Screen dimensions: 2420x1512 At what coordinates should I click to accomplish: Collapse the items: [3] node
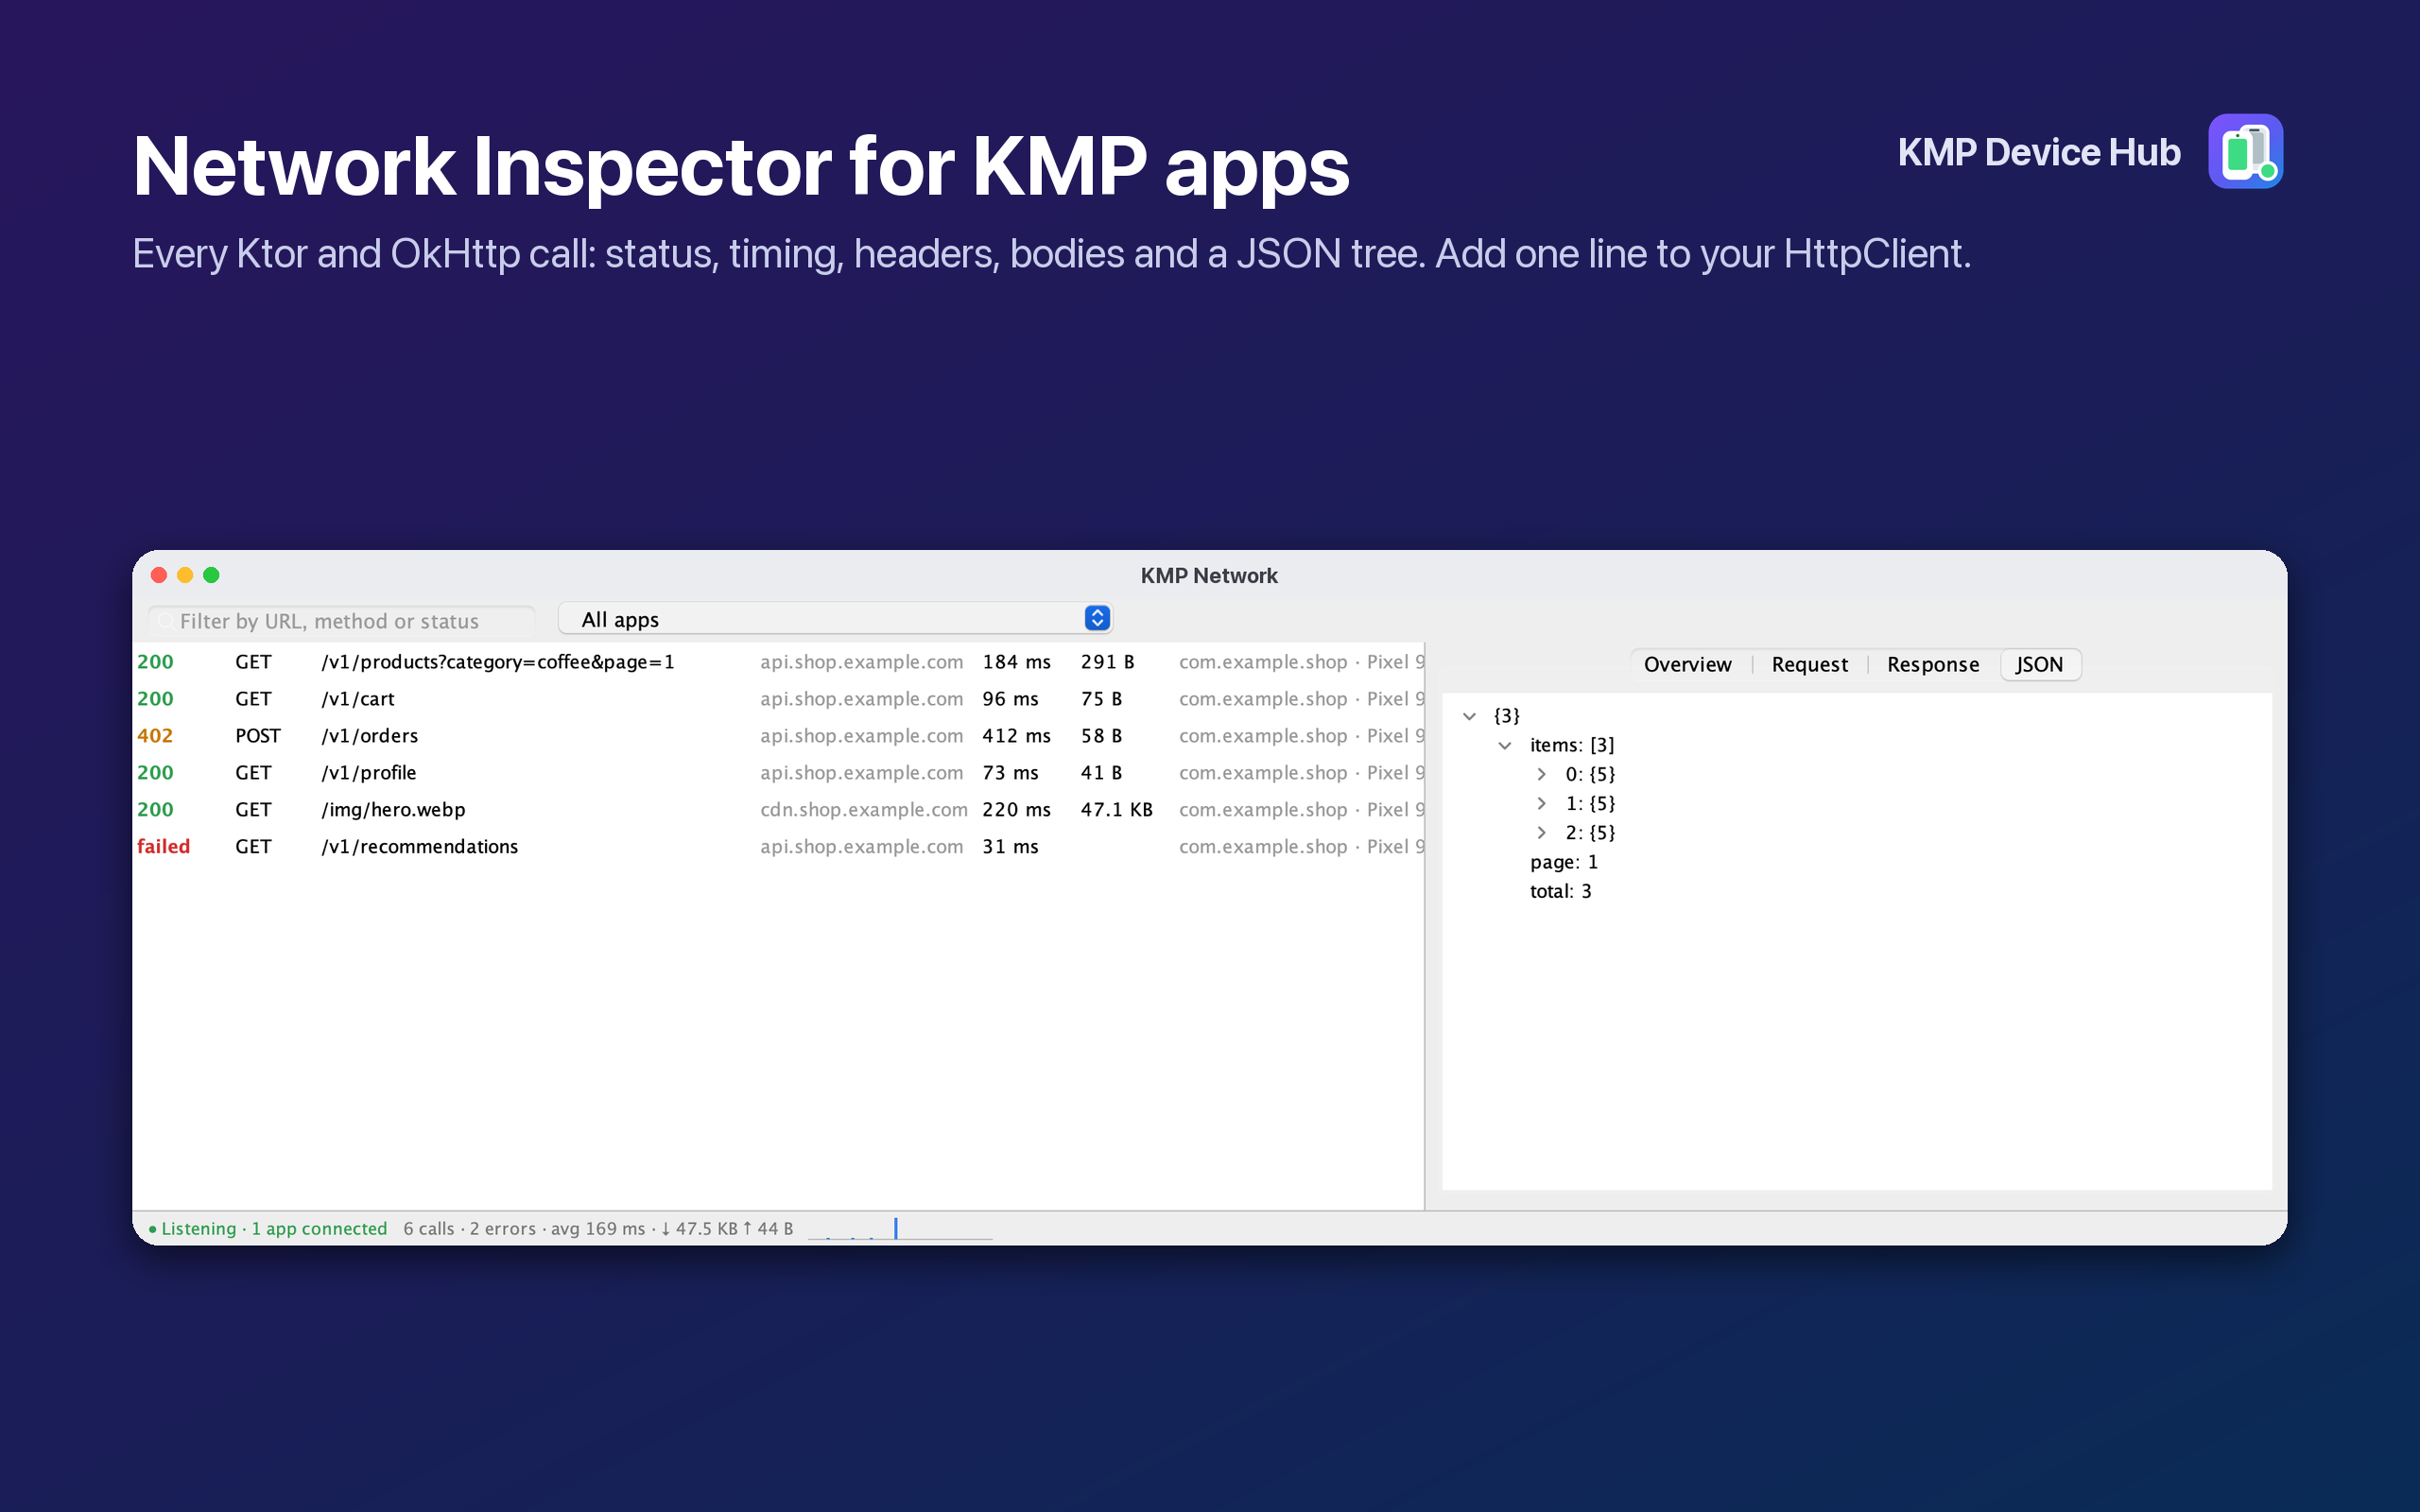(1505, 745)
